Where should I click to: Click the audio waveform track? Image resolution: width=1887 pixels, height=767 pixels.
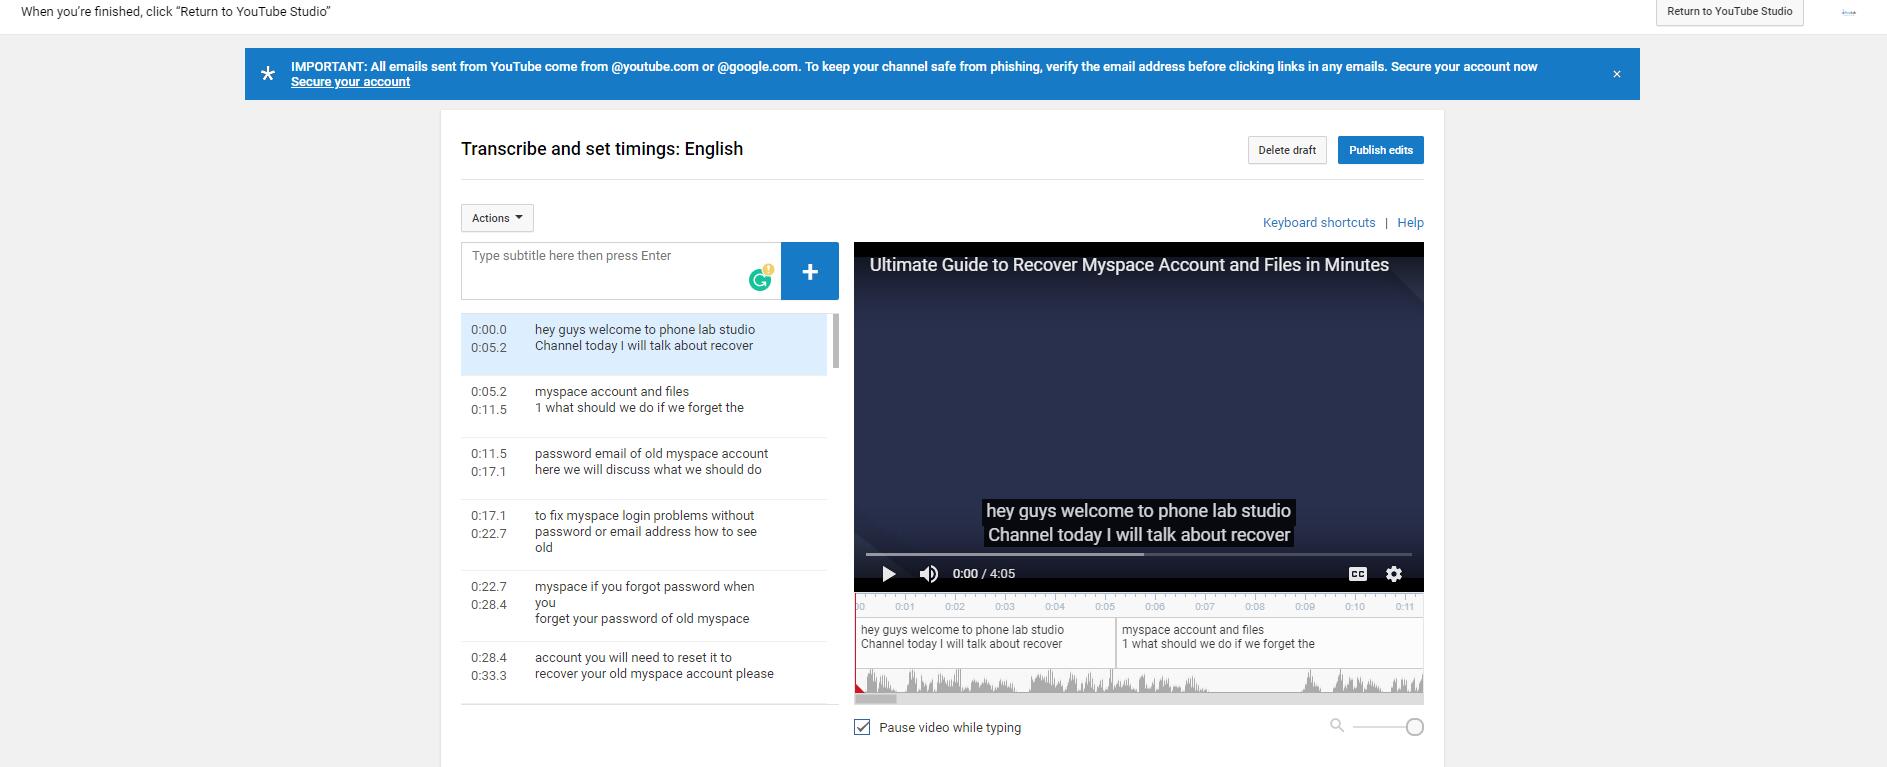click(1139, 681)
